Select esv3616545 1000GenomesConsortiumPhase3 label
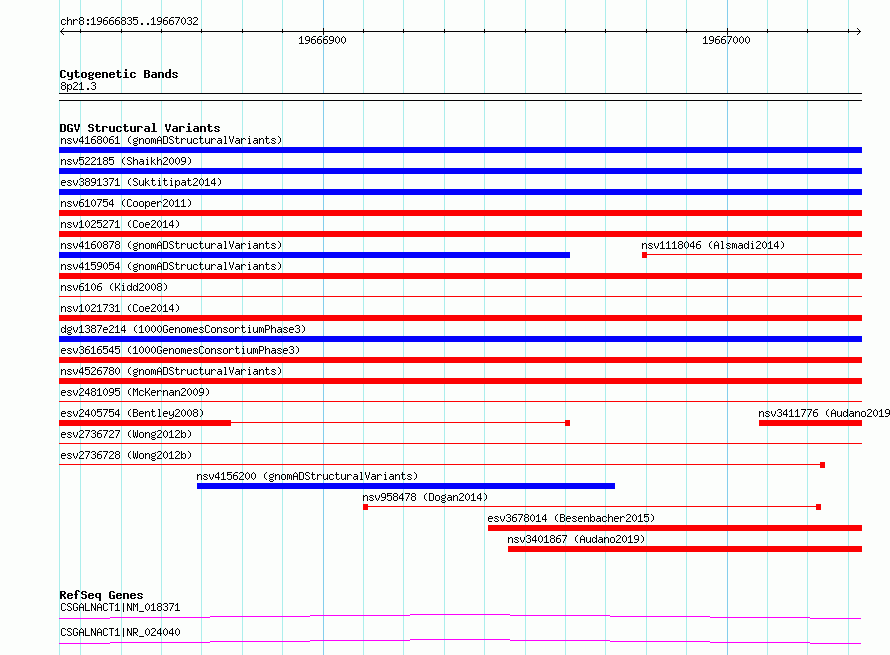This screenshot has width=890, height=655. (180, 350)
